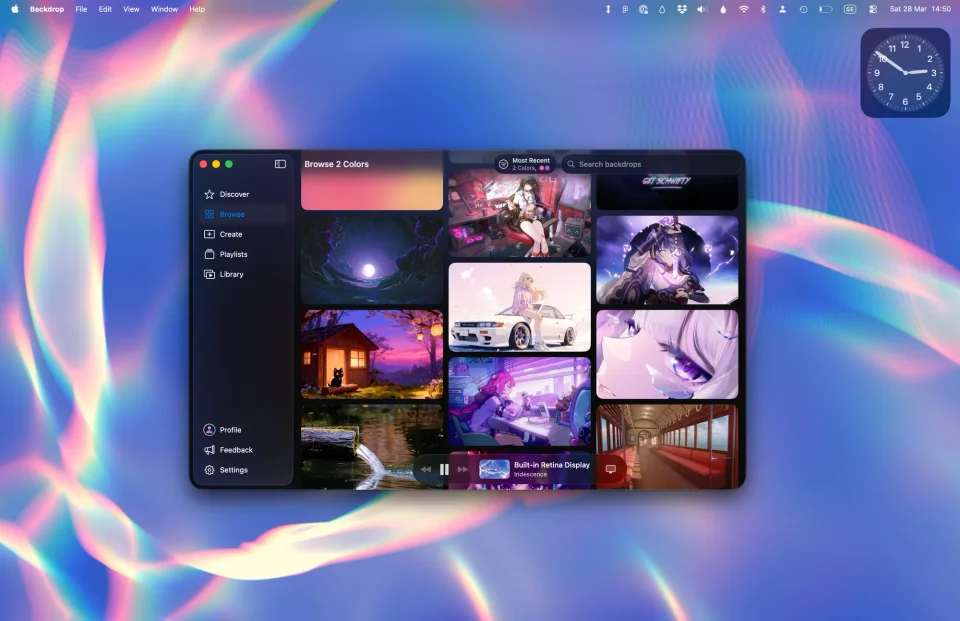Open the File menu

pyautogui.click(x=81, y=9)
